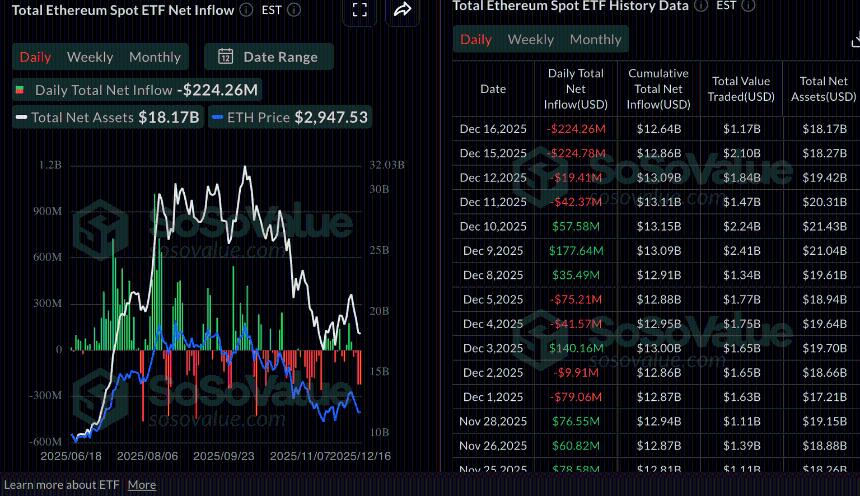Select Daily tab in history table

pos(476,39)
